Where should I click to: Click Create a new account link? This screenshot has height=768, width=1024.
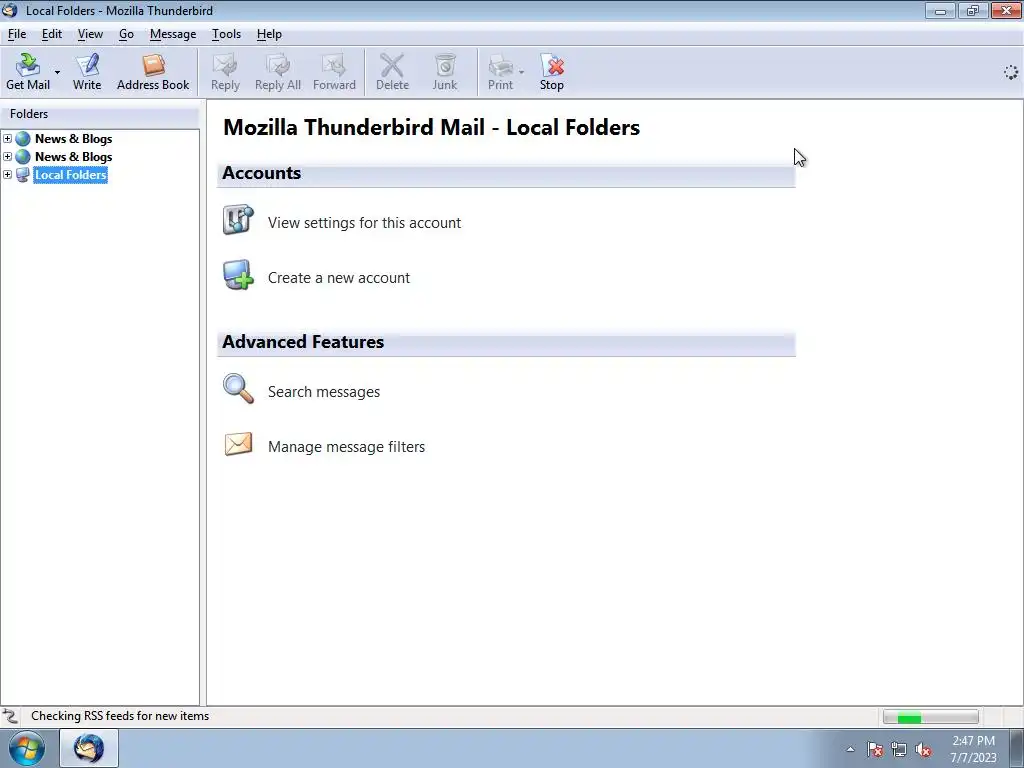click(x=339, y=278)
